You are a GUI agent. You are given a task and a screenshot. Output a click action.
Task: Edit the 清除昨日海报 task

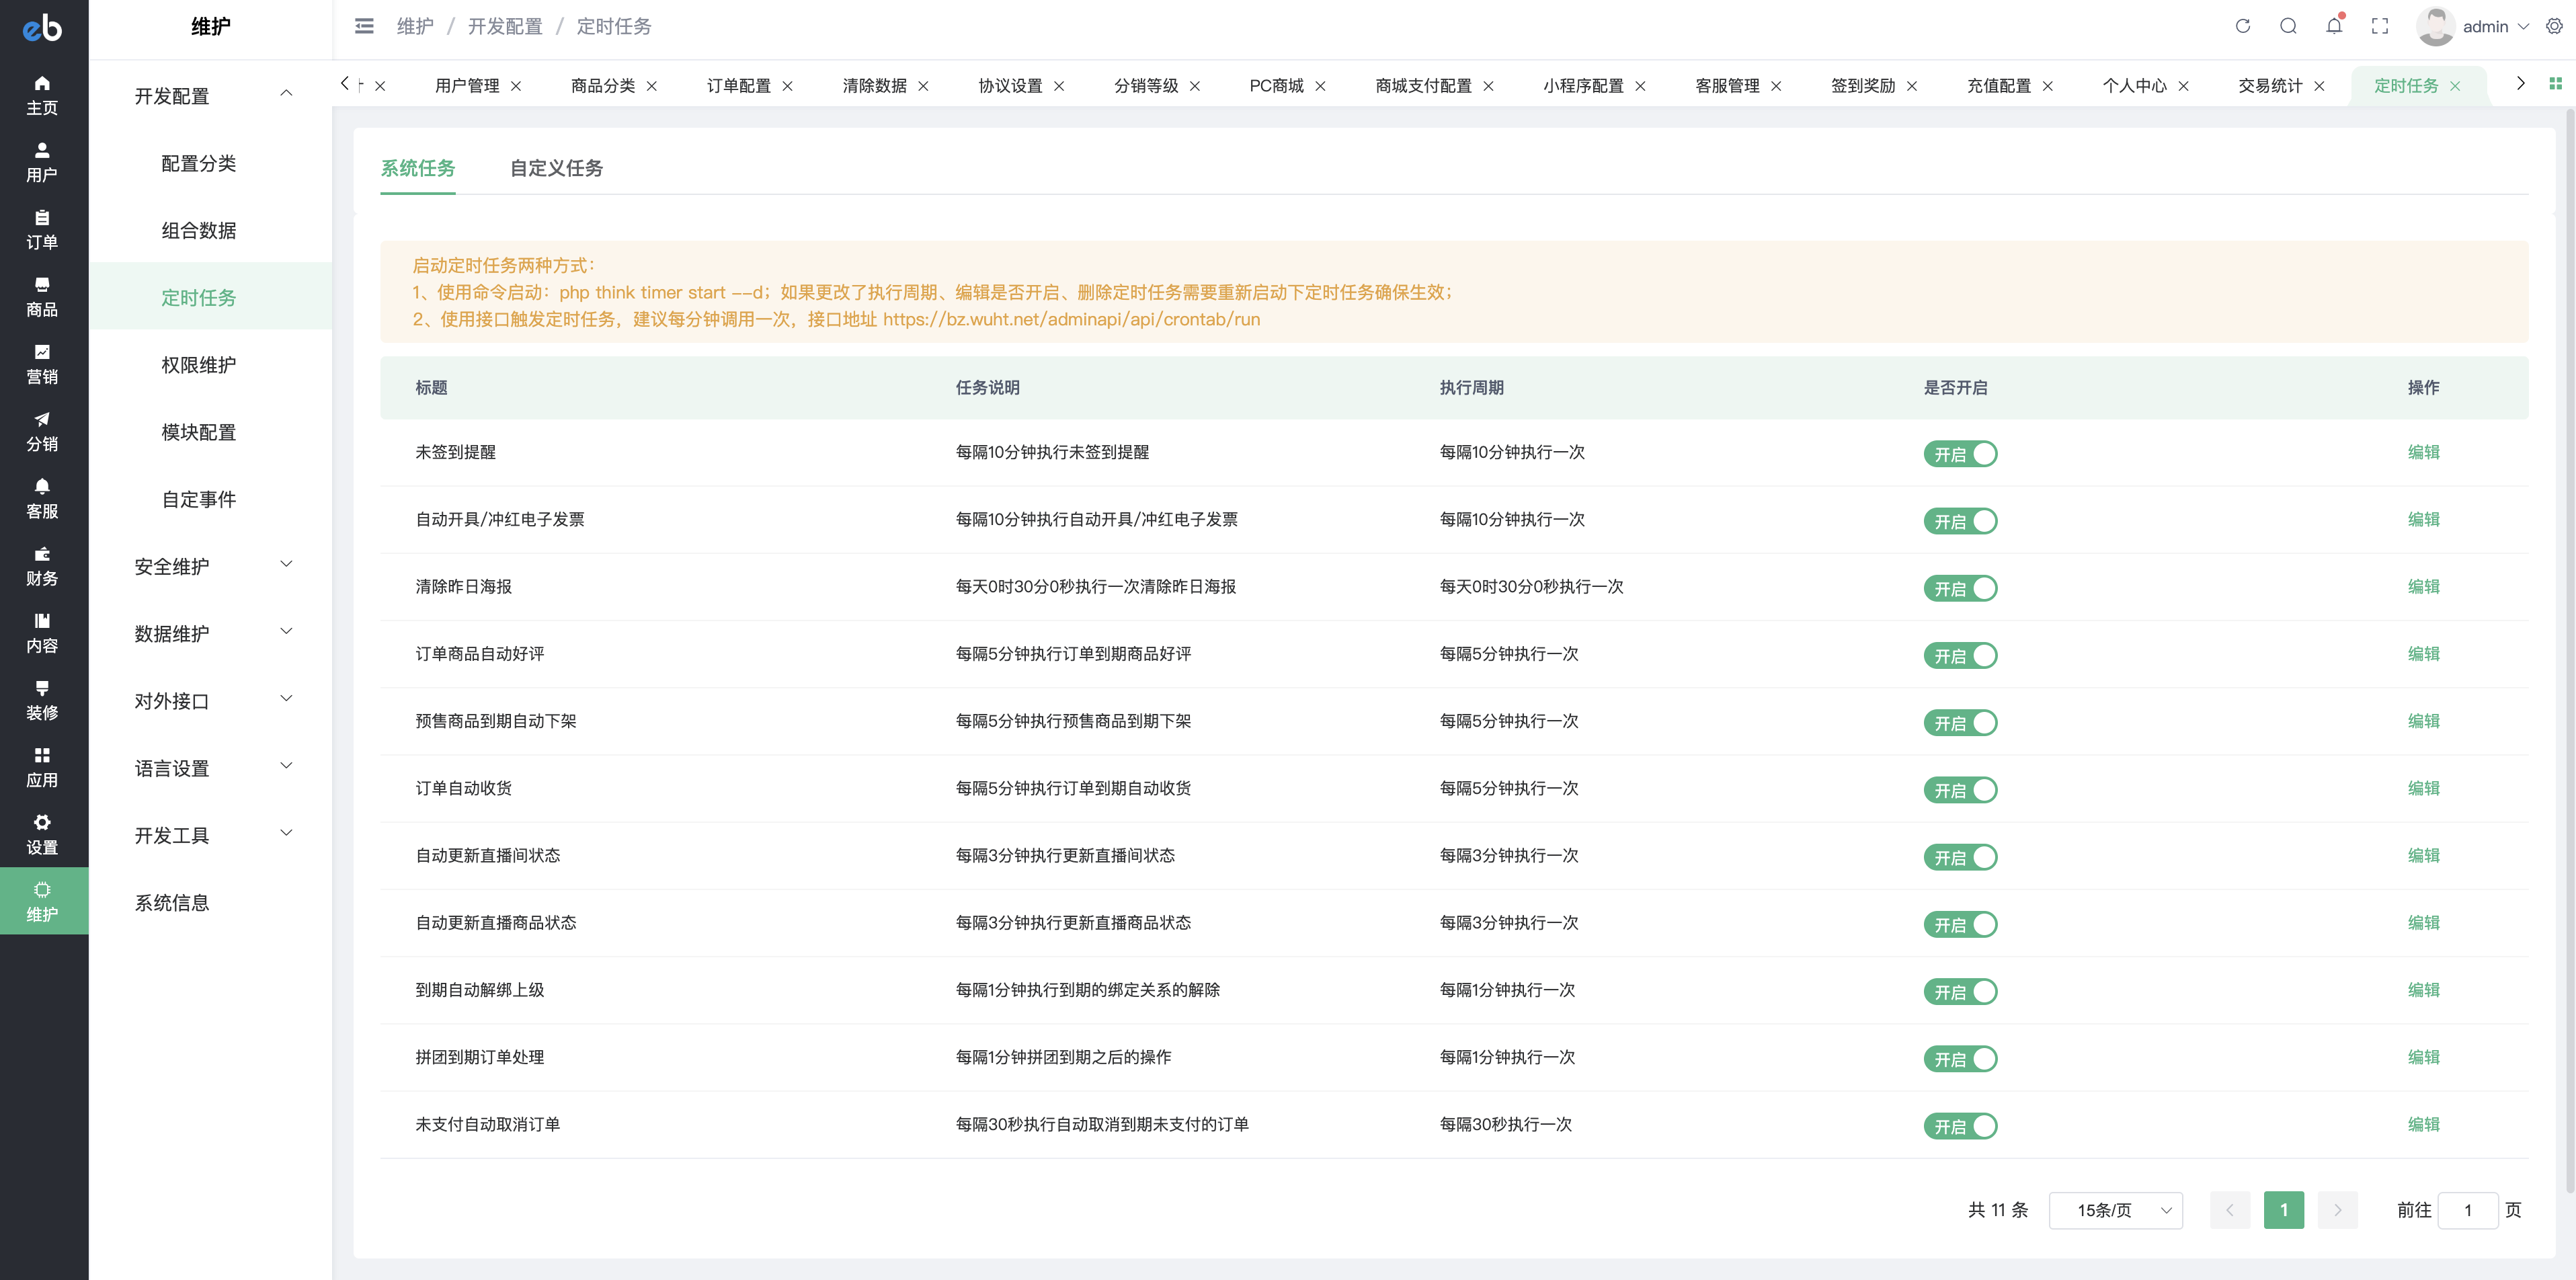point(2423,586)
